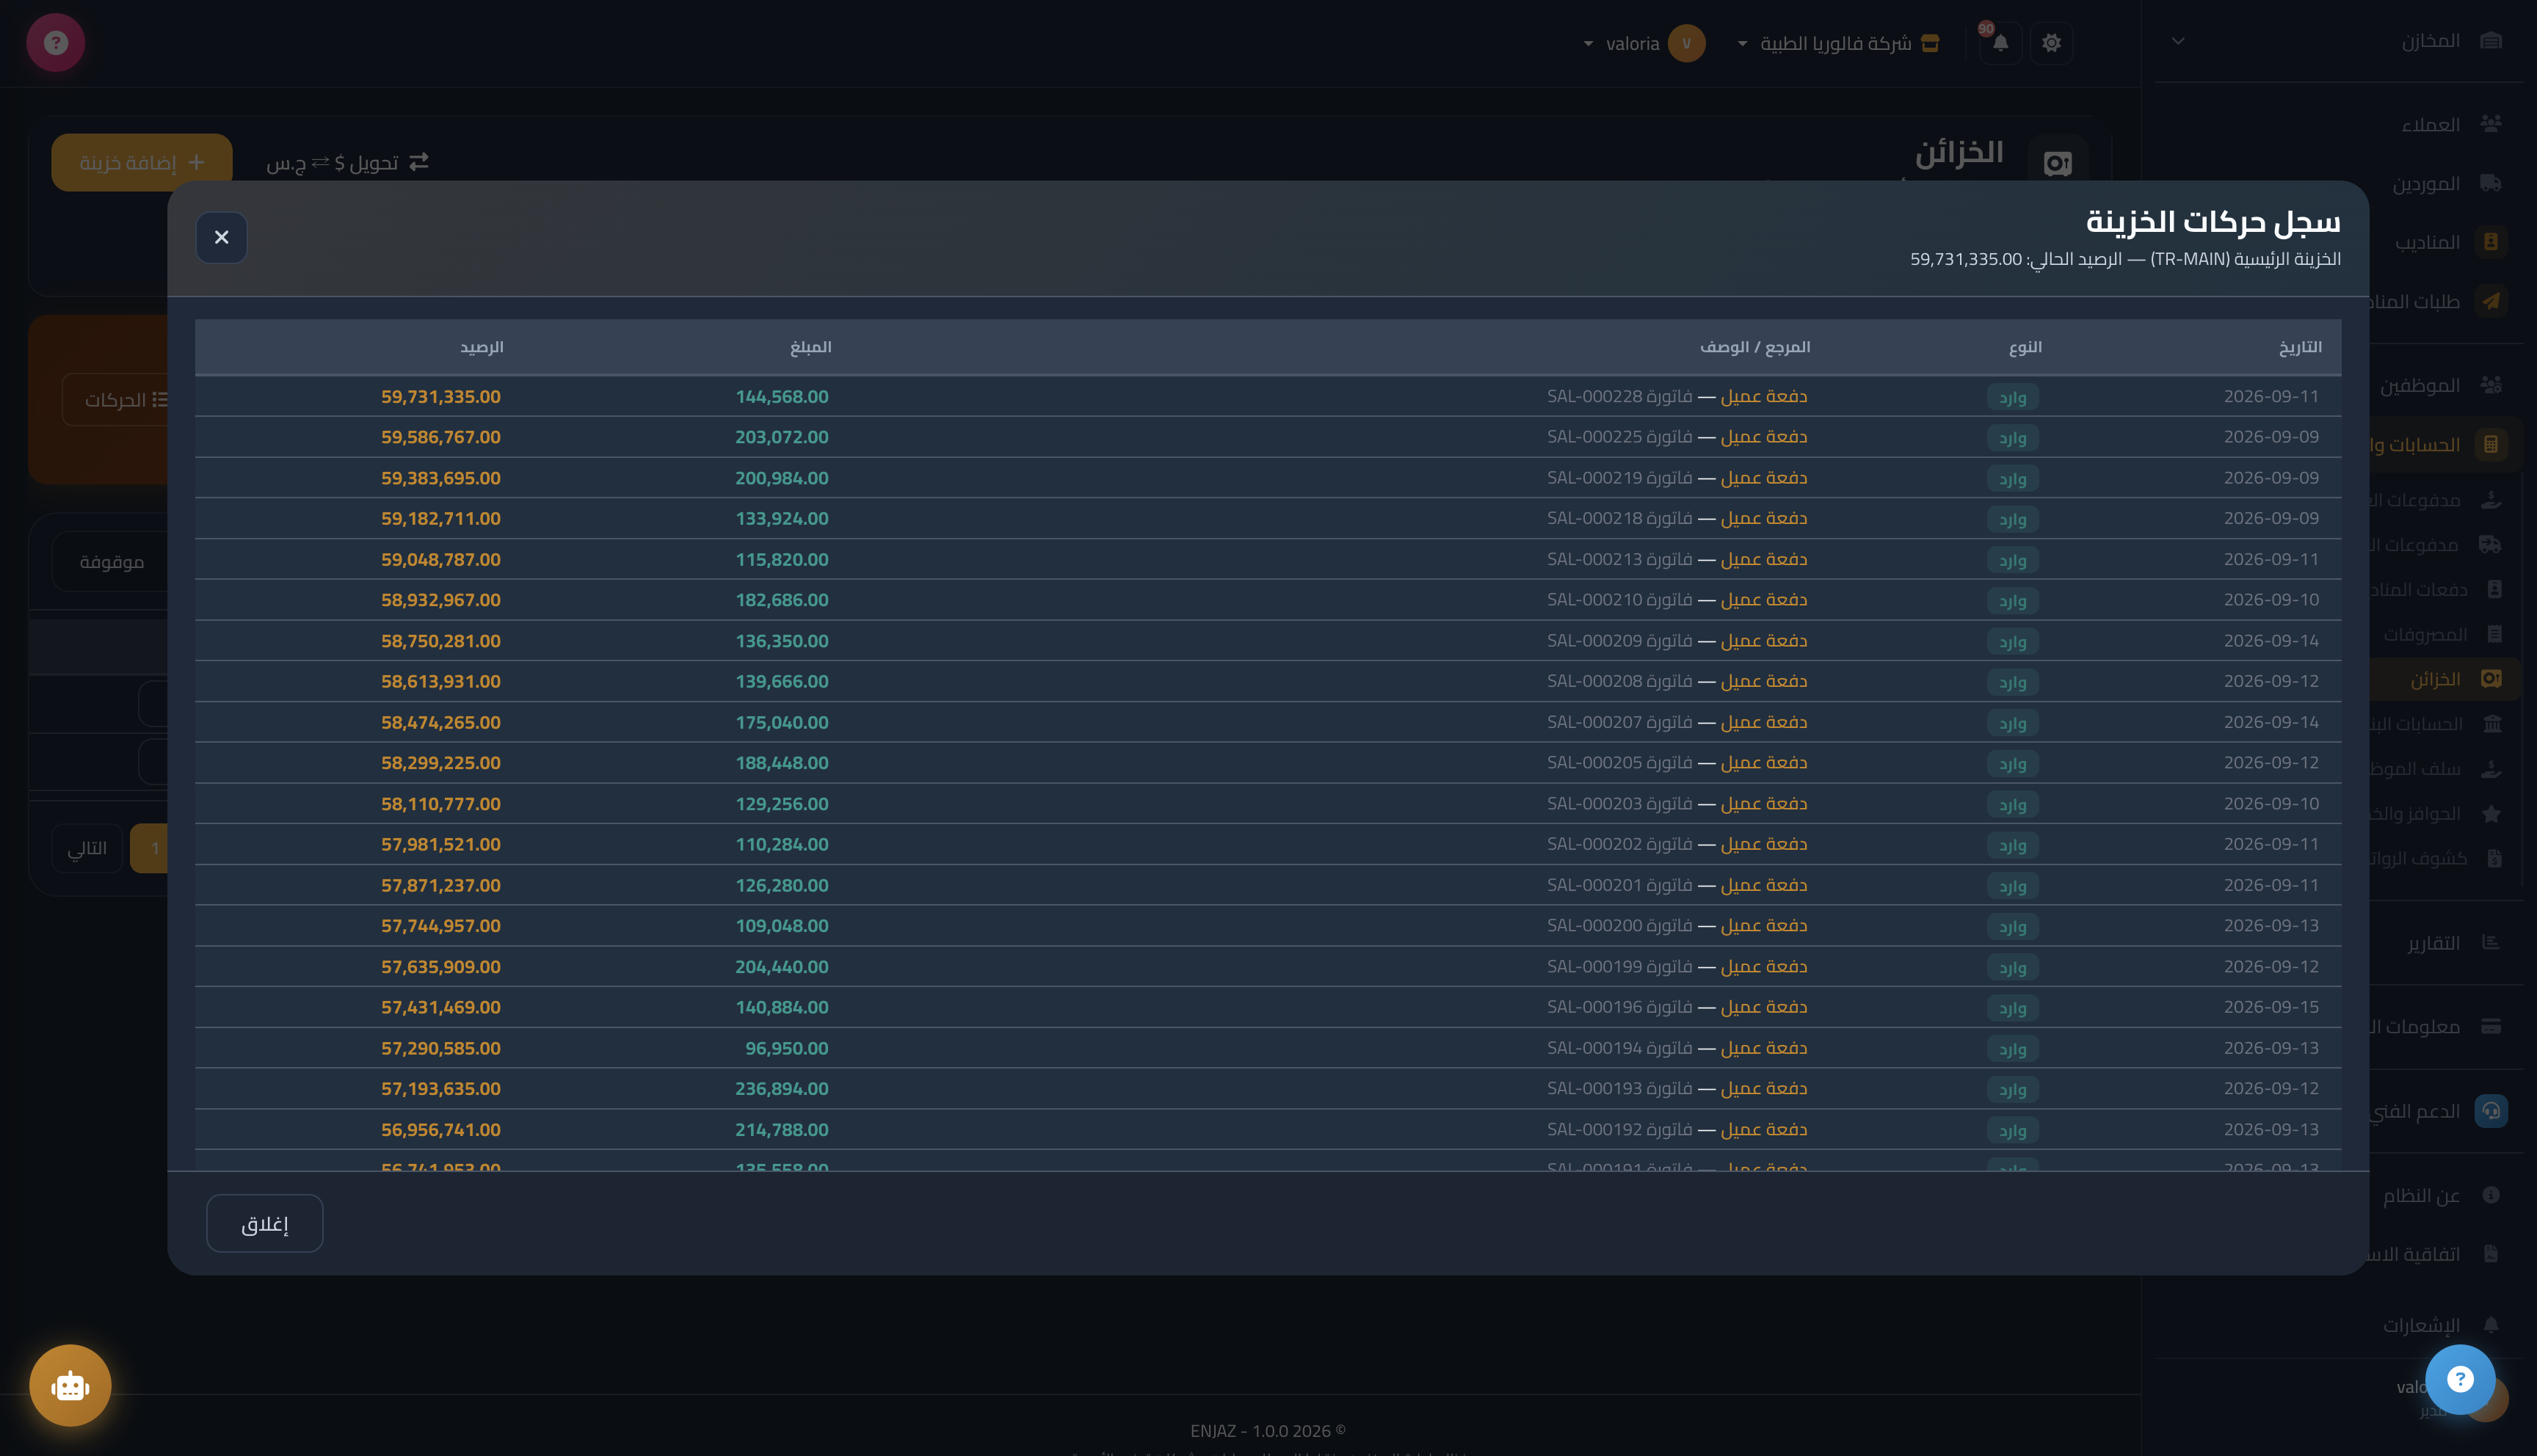Click the المصروفات receipt icon in sidebar
2537x1456 pixels.
[x=2494, y=634]
